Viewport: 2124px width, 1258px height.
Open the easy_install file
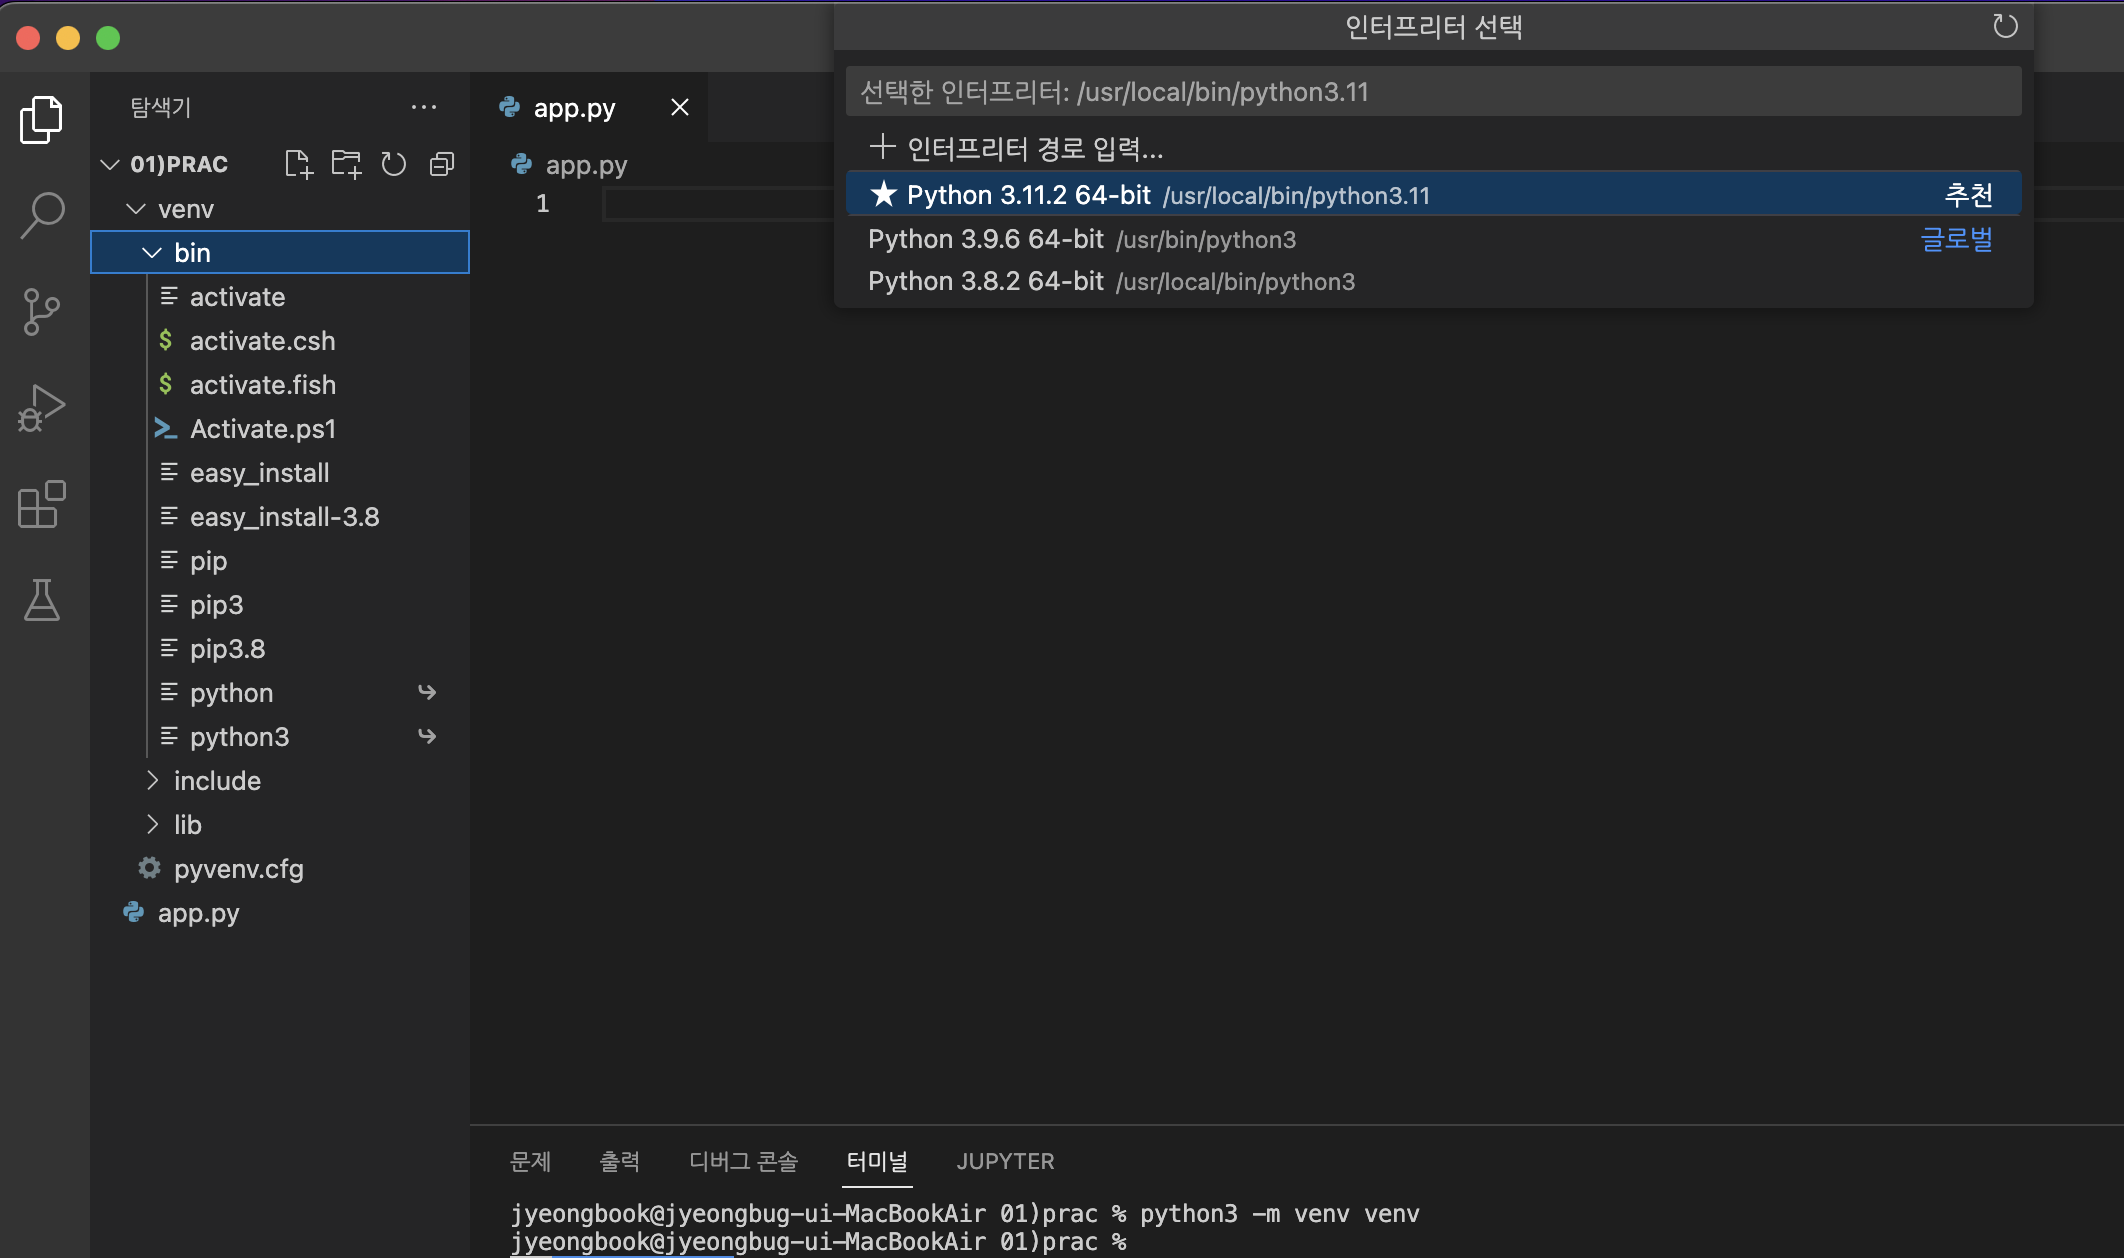tap(280, 472)
